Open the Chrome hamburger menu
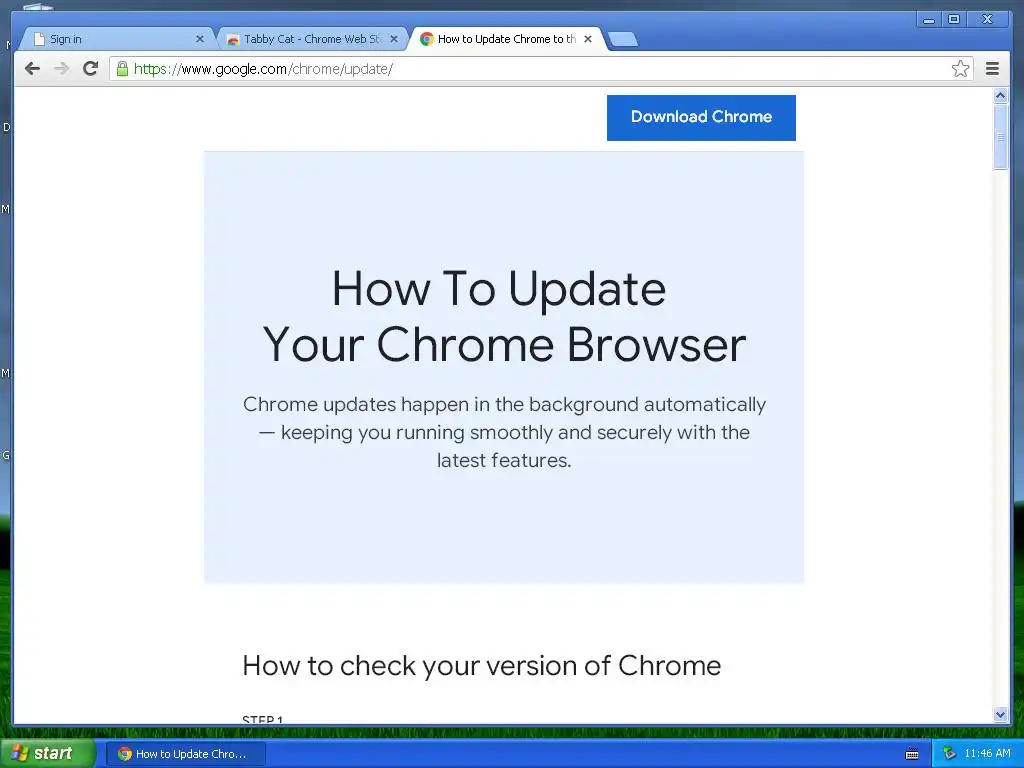 992,69
